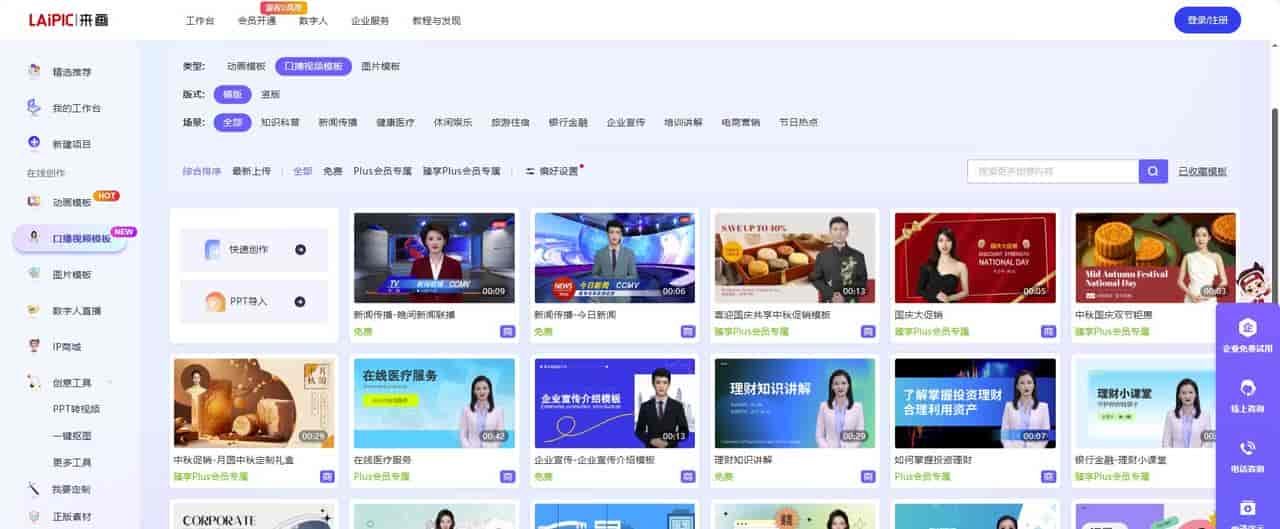
Task: Open 正版素材 in the sidebar
Action: click(x=70, y=516)
